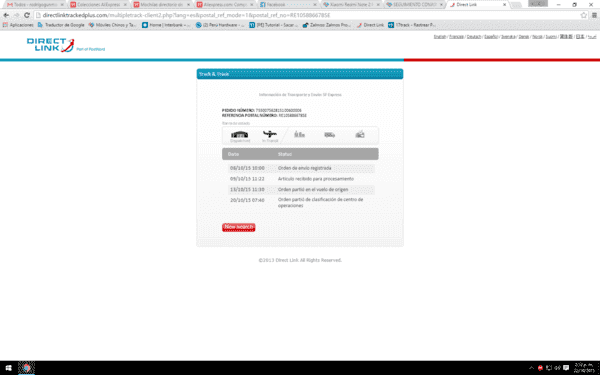Open the Móviles Chinos bookmark
Screen dimensions: 600x375
pos(112,25)
